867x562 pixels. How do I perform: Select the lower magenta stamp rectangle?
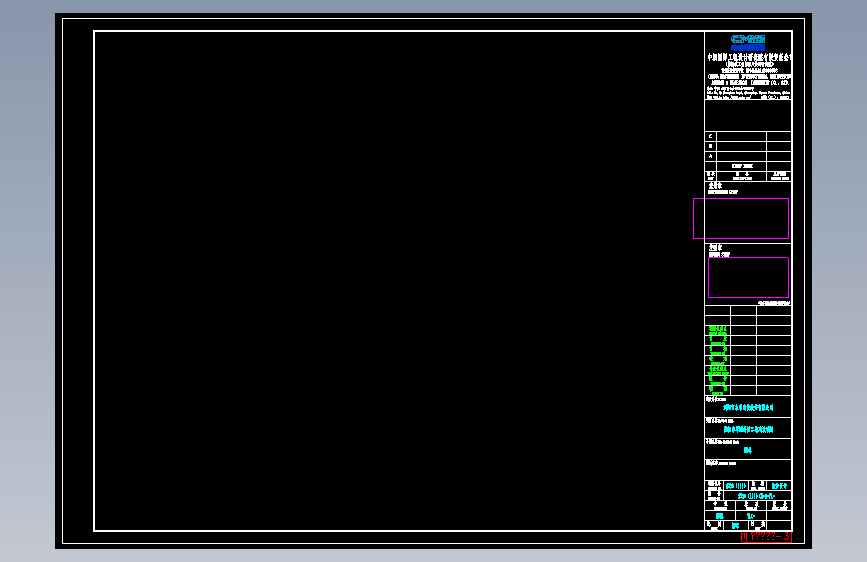point(748,277)
